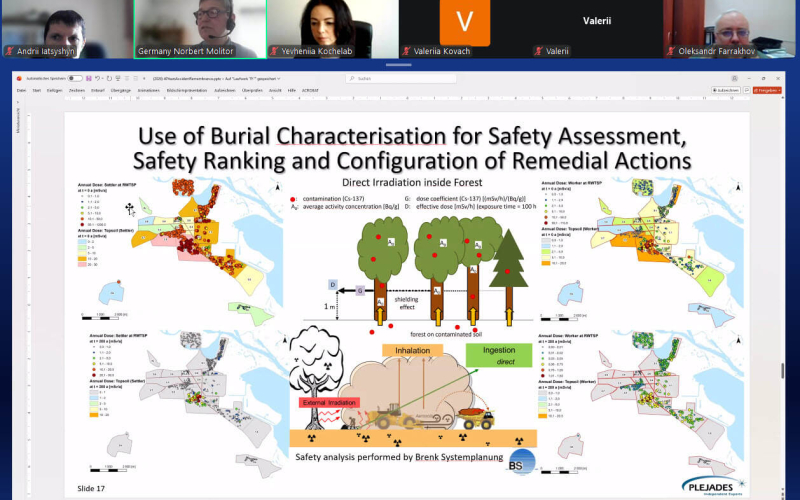Open the Überprüfen ribbon tab
The width and height of the screenshot is (800, 500).
252,90
